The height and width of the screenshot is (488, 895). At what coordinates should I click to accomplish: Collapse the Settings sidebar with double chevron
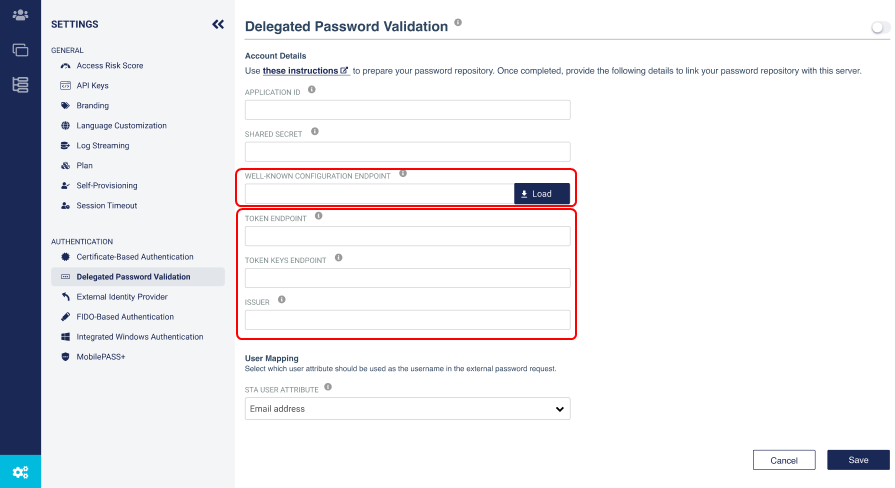[218, 24]
